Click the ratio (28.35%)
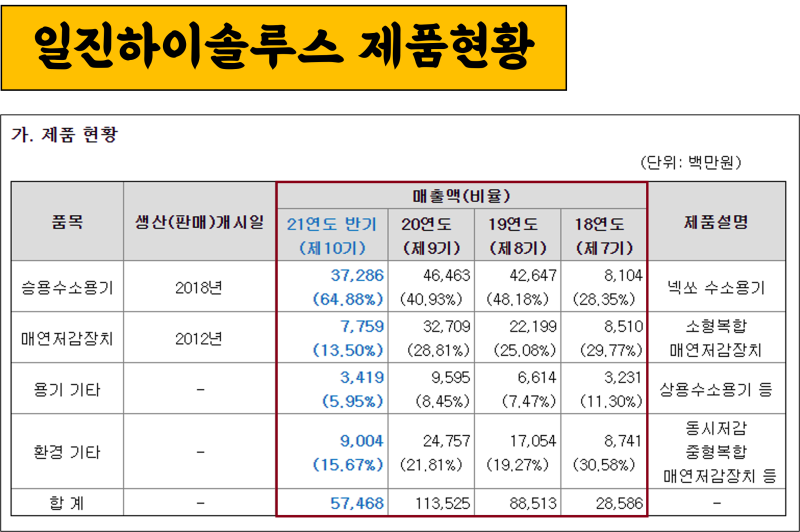The image size is (800, 532). [x=604, y=299]
